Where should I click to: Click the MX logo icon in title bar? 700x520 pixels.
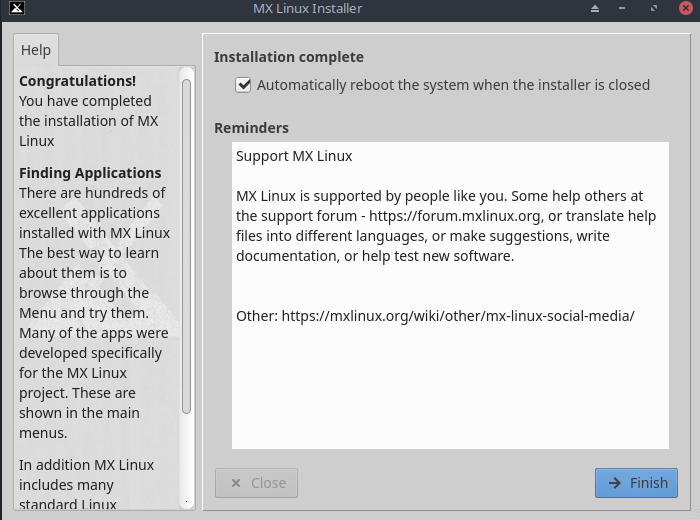[17, 8]
